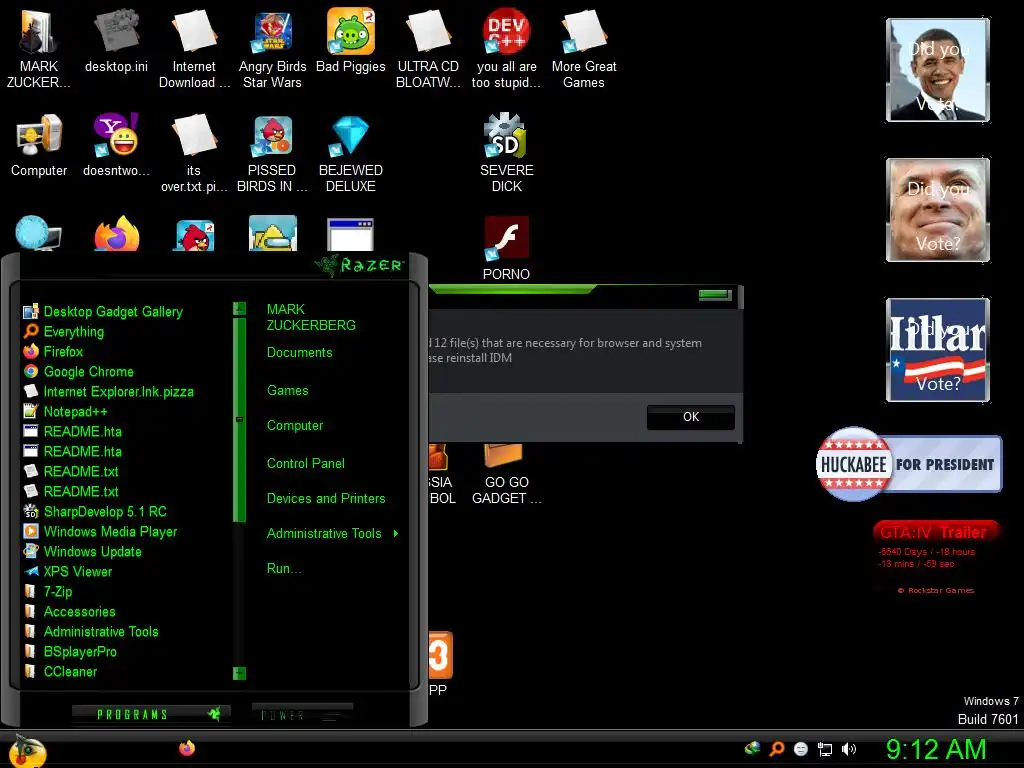Click the McCain 'Did you Vote?' gadget
Viewport: 1024px width, 768px height.
pyautogui.click(x=938, y=210)
